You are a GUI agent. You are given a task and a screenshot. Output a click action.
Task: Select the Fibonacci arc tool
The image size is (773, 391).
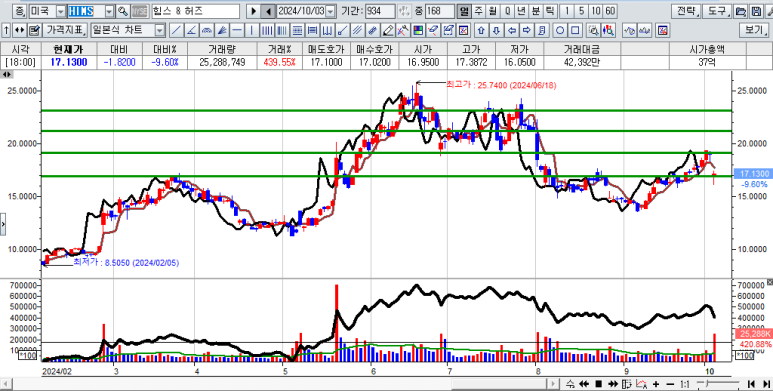207,31
